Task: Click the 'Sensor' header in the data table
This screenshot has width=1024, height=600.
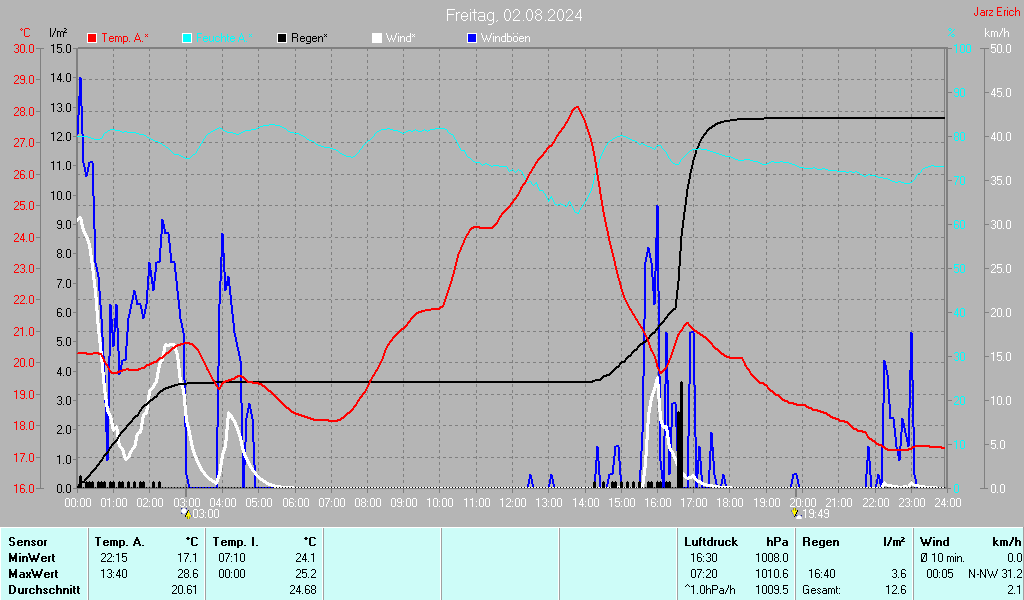Action: click(28, 542)
